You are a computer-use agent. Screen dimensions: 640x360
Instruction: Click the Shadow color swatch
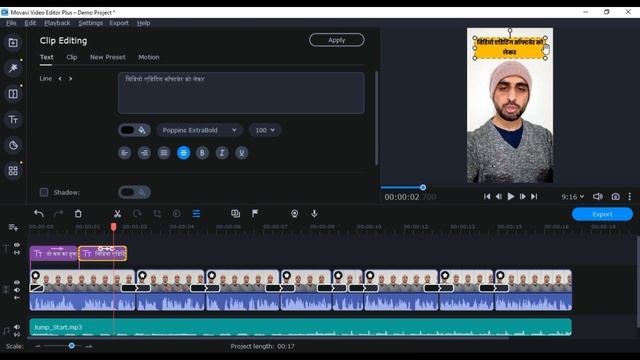click(x=127, y=192)
